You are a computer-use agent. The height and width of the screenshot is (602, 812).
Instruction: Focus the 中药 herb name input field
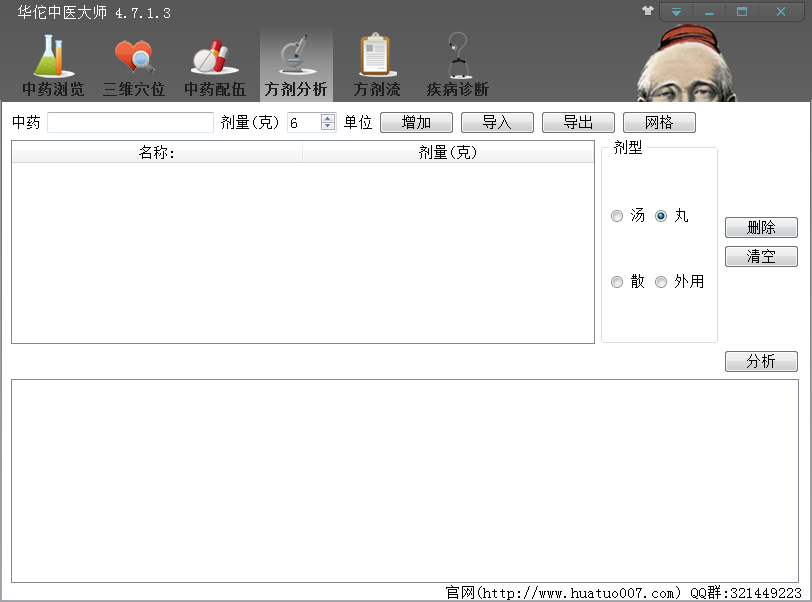(x=130, y=122)
